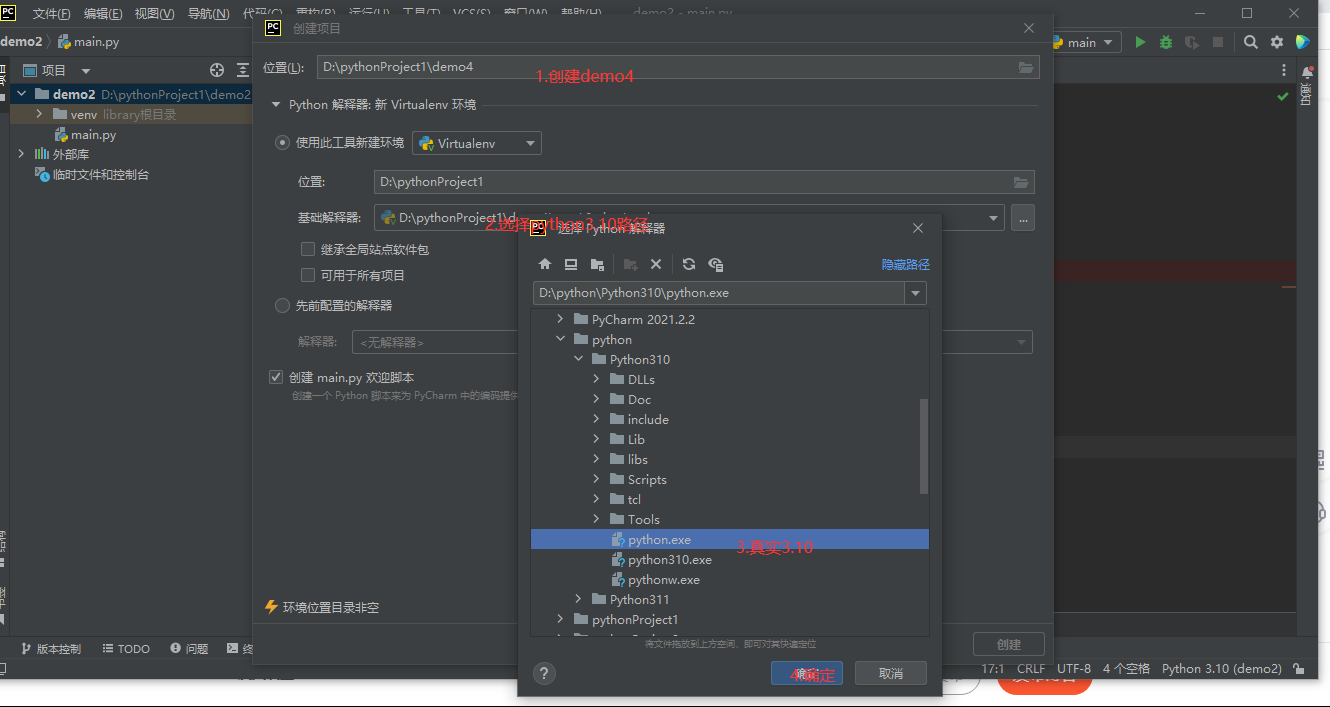This screenshot has height=707, width=1330.
Task: Click the delete (X) icon in chooser toolbar
Action: coord(656,264)
